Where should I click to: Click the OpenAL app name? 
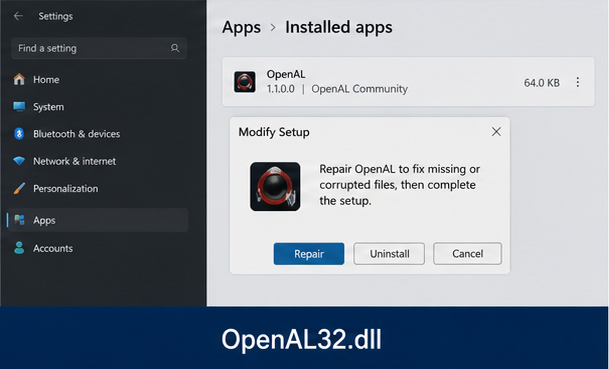[x=285, y=74]
